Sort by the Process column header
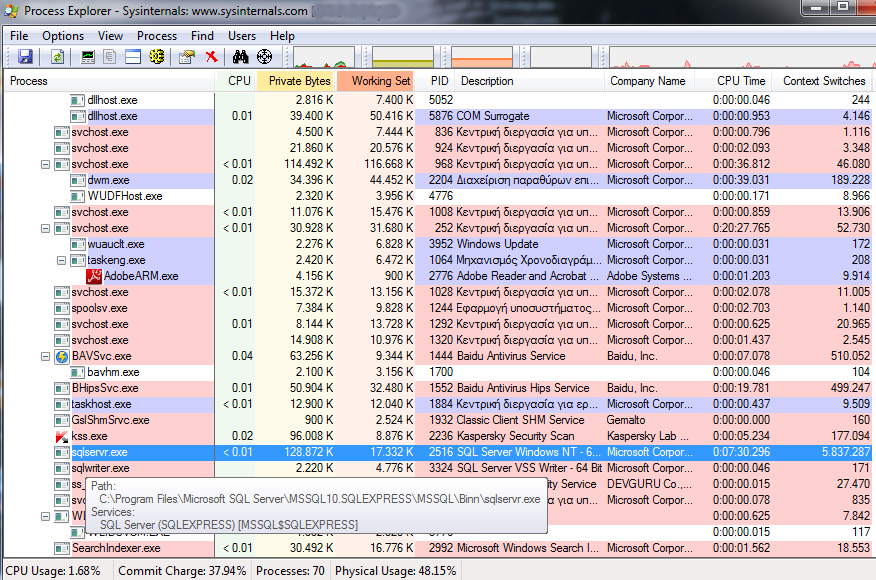Viewport: 876px width, 580px height. click(109, 81)
